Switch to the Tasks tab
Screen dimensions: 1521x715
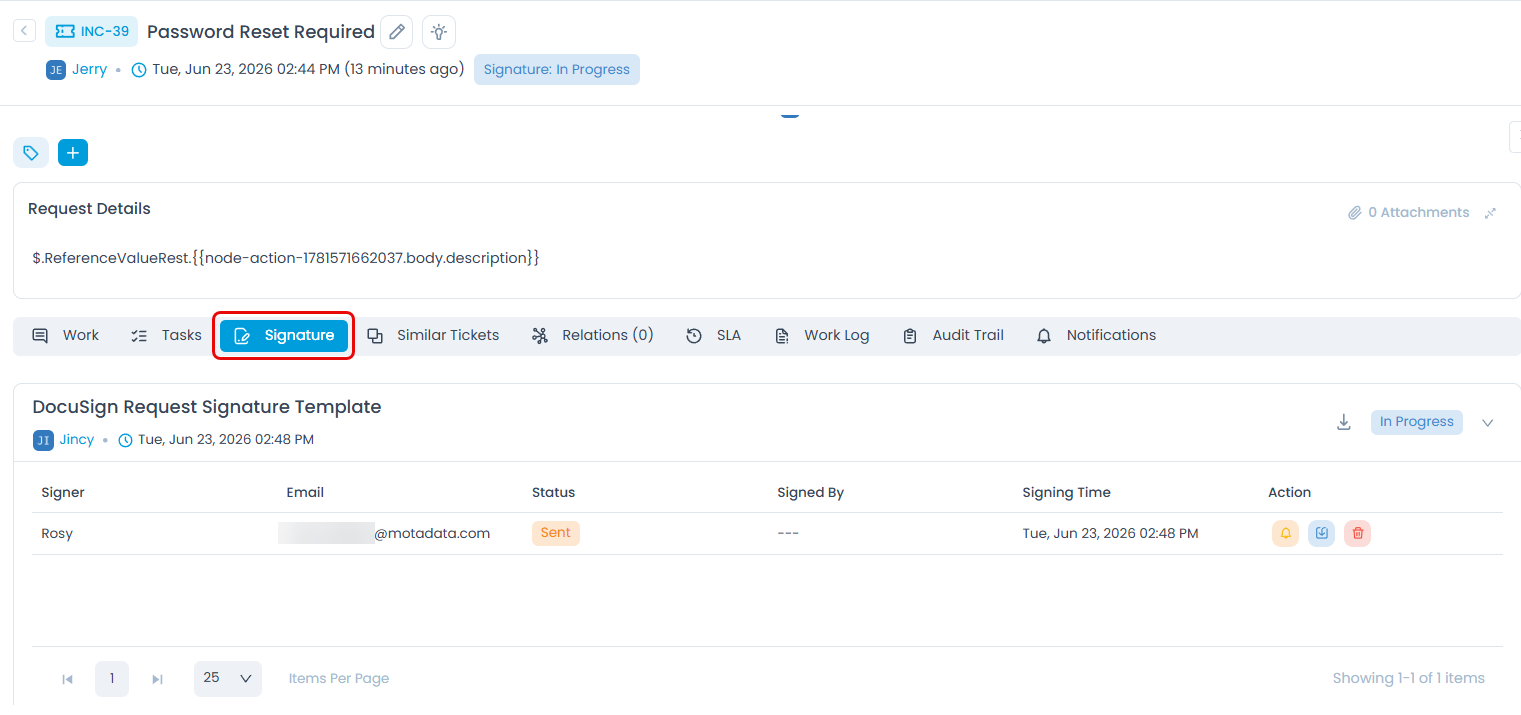click(167, 336)
